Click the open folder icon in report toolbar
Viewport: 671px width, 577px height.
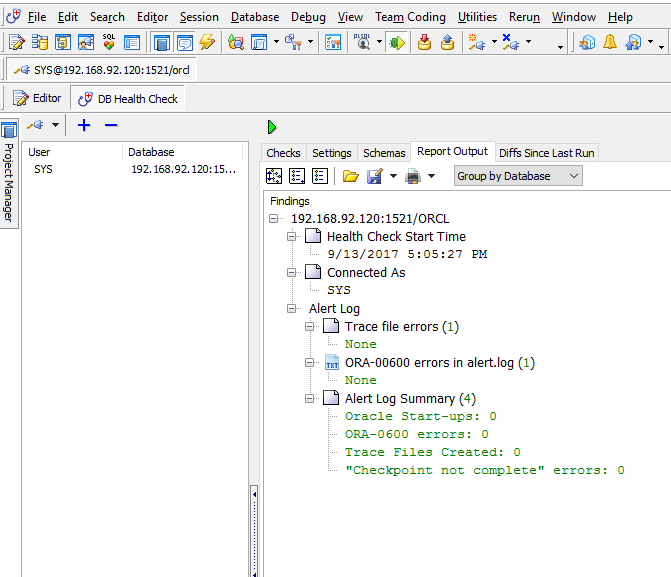pyautogui.click(x=350, y=176)
